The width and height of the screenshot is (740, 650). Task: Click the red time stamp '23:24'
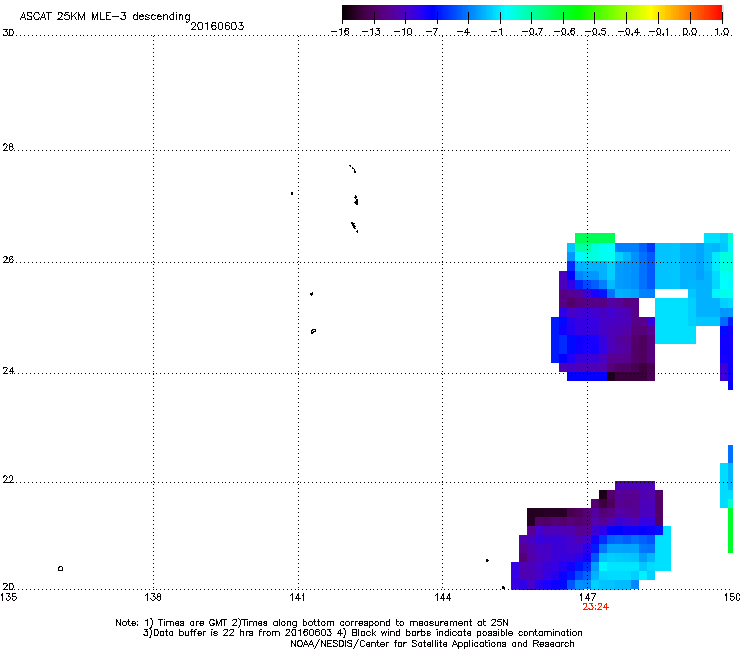(x=595, y=607)
